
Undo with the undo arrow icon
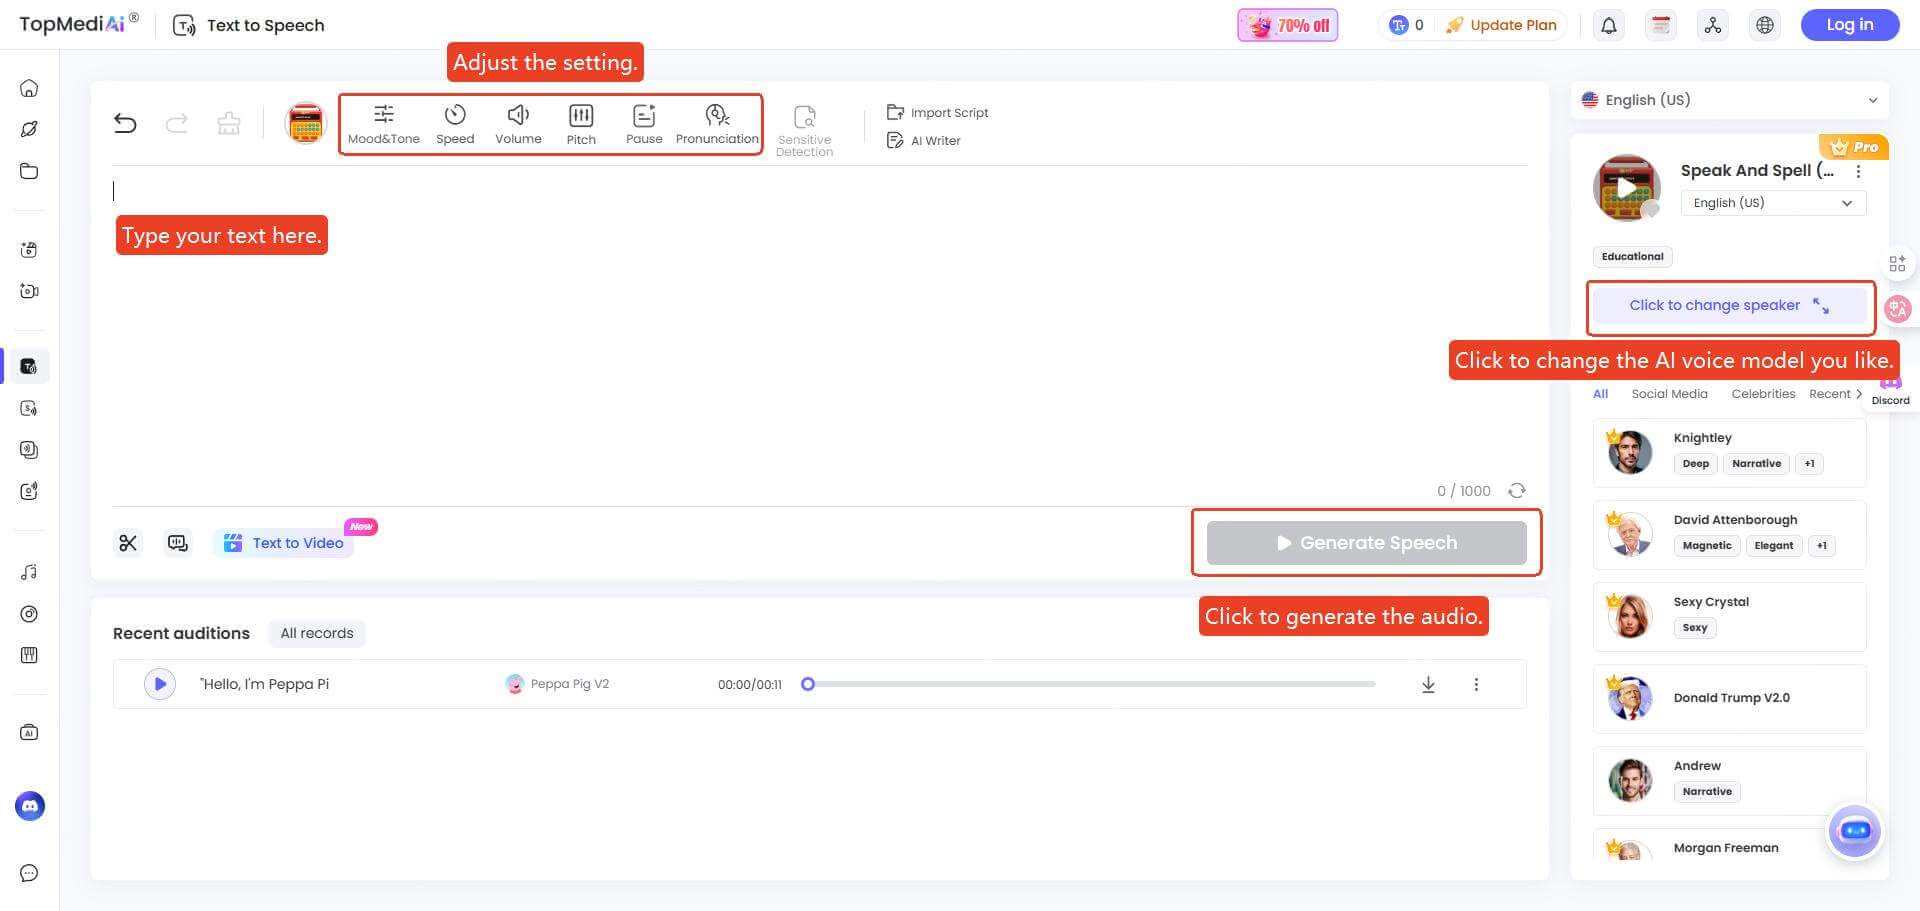click(x=125, y=122)
